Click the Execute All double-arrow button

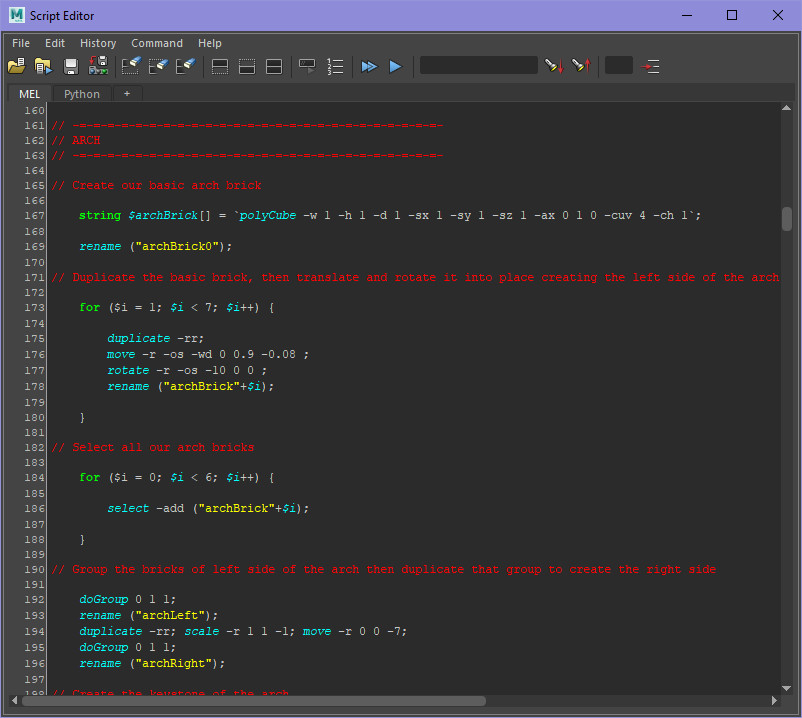[369, 66]
